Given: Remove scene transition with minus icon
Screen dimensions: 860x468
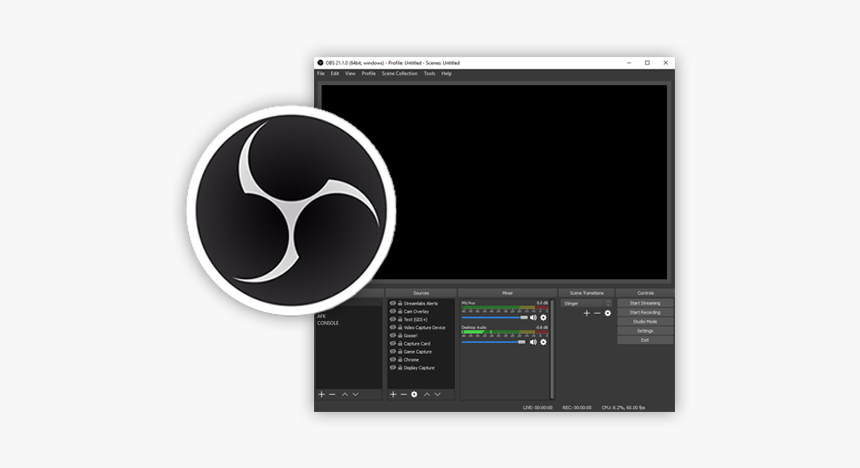Looking at the screenshot, I should pyautogui.click(x=597, y=313).
